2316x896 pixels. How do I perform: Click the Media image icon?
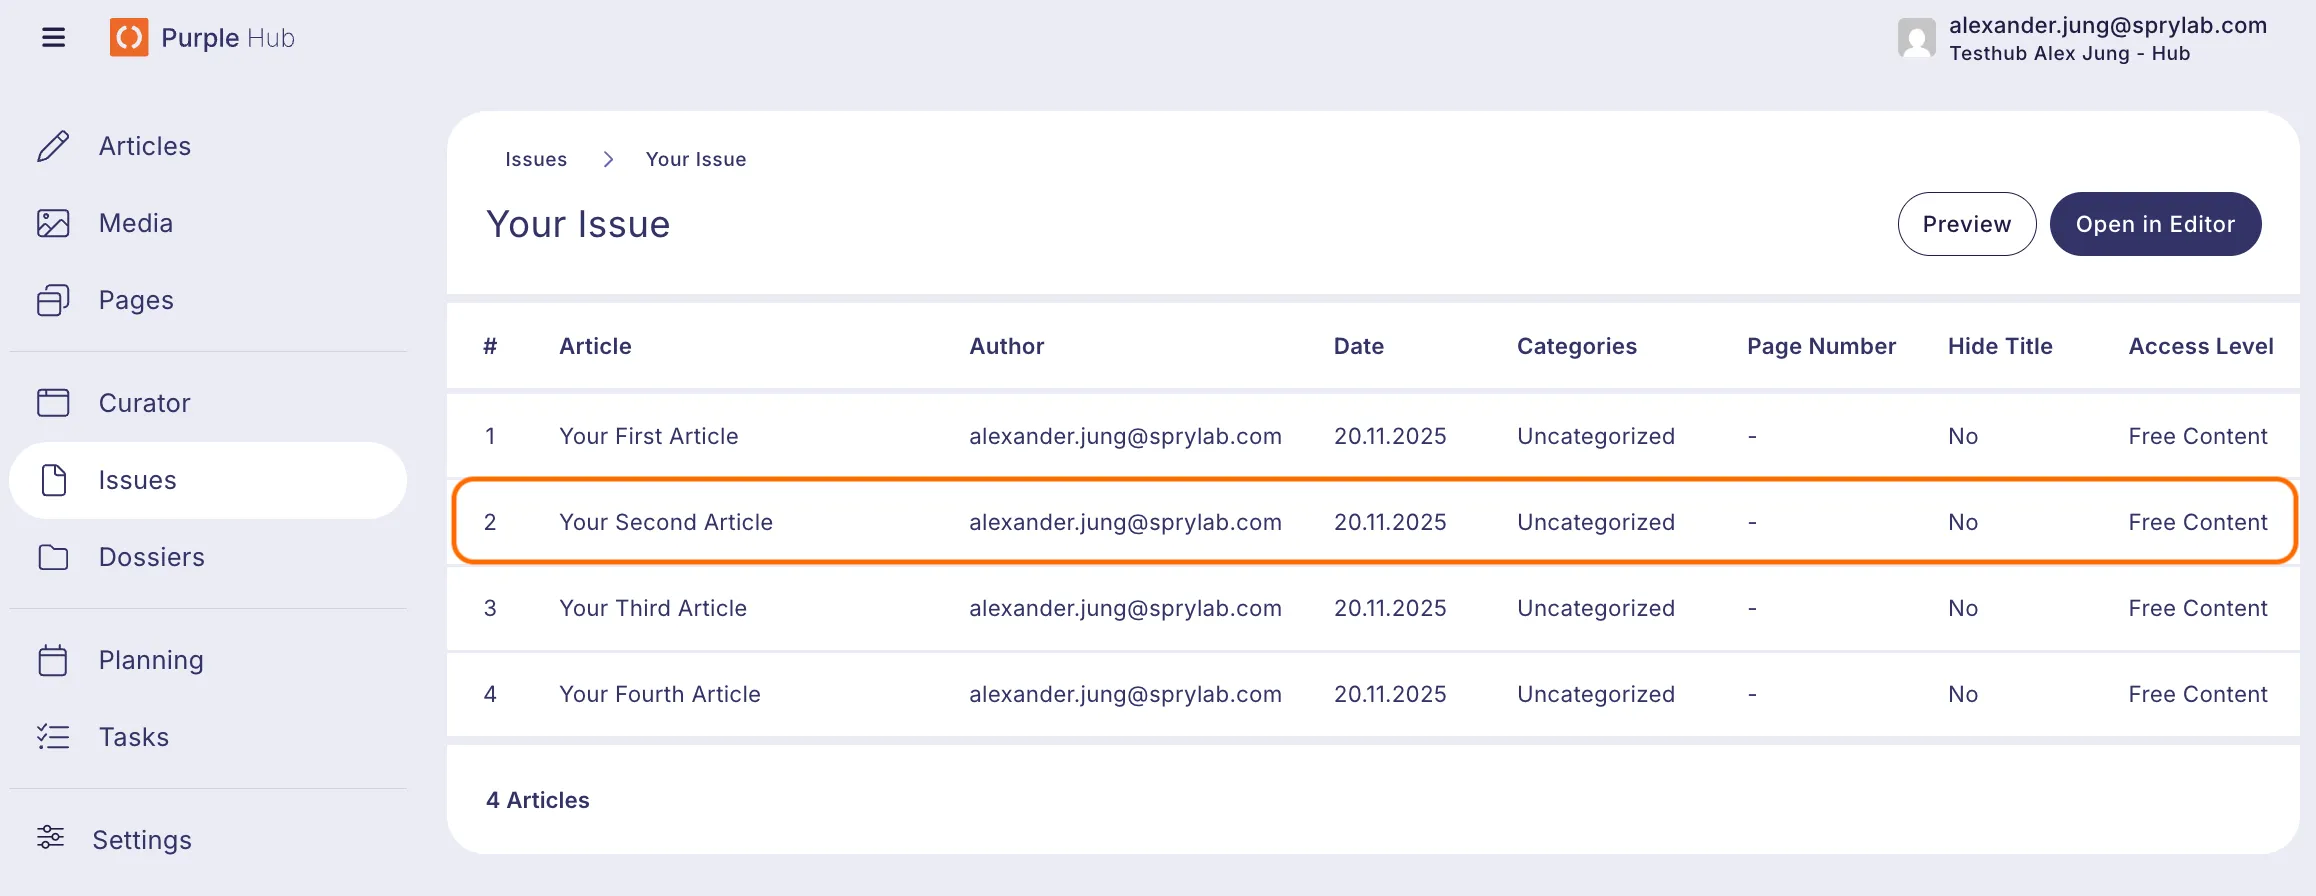[53, 223]
